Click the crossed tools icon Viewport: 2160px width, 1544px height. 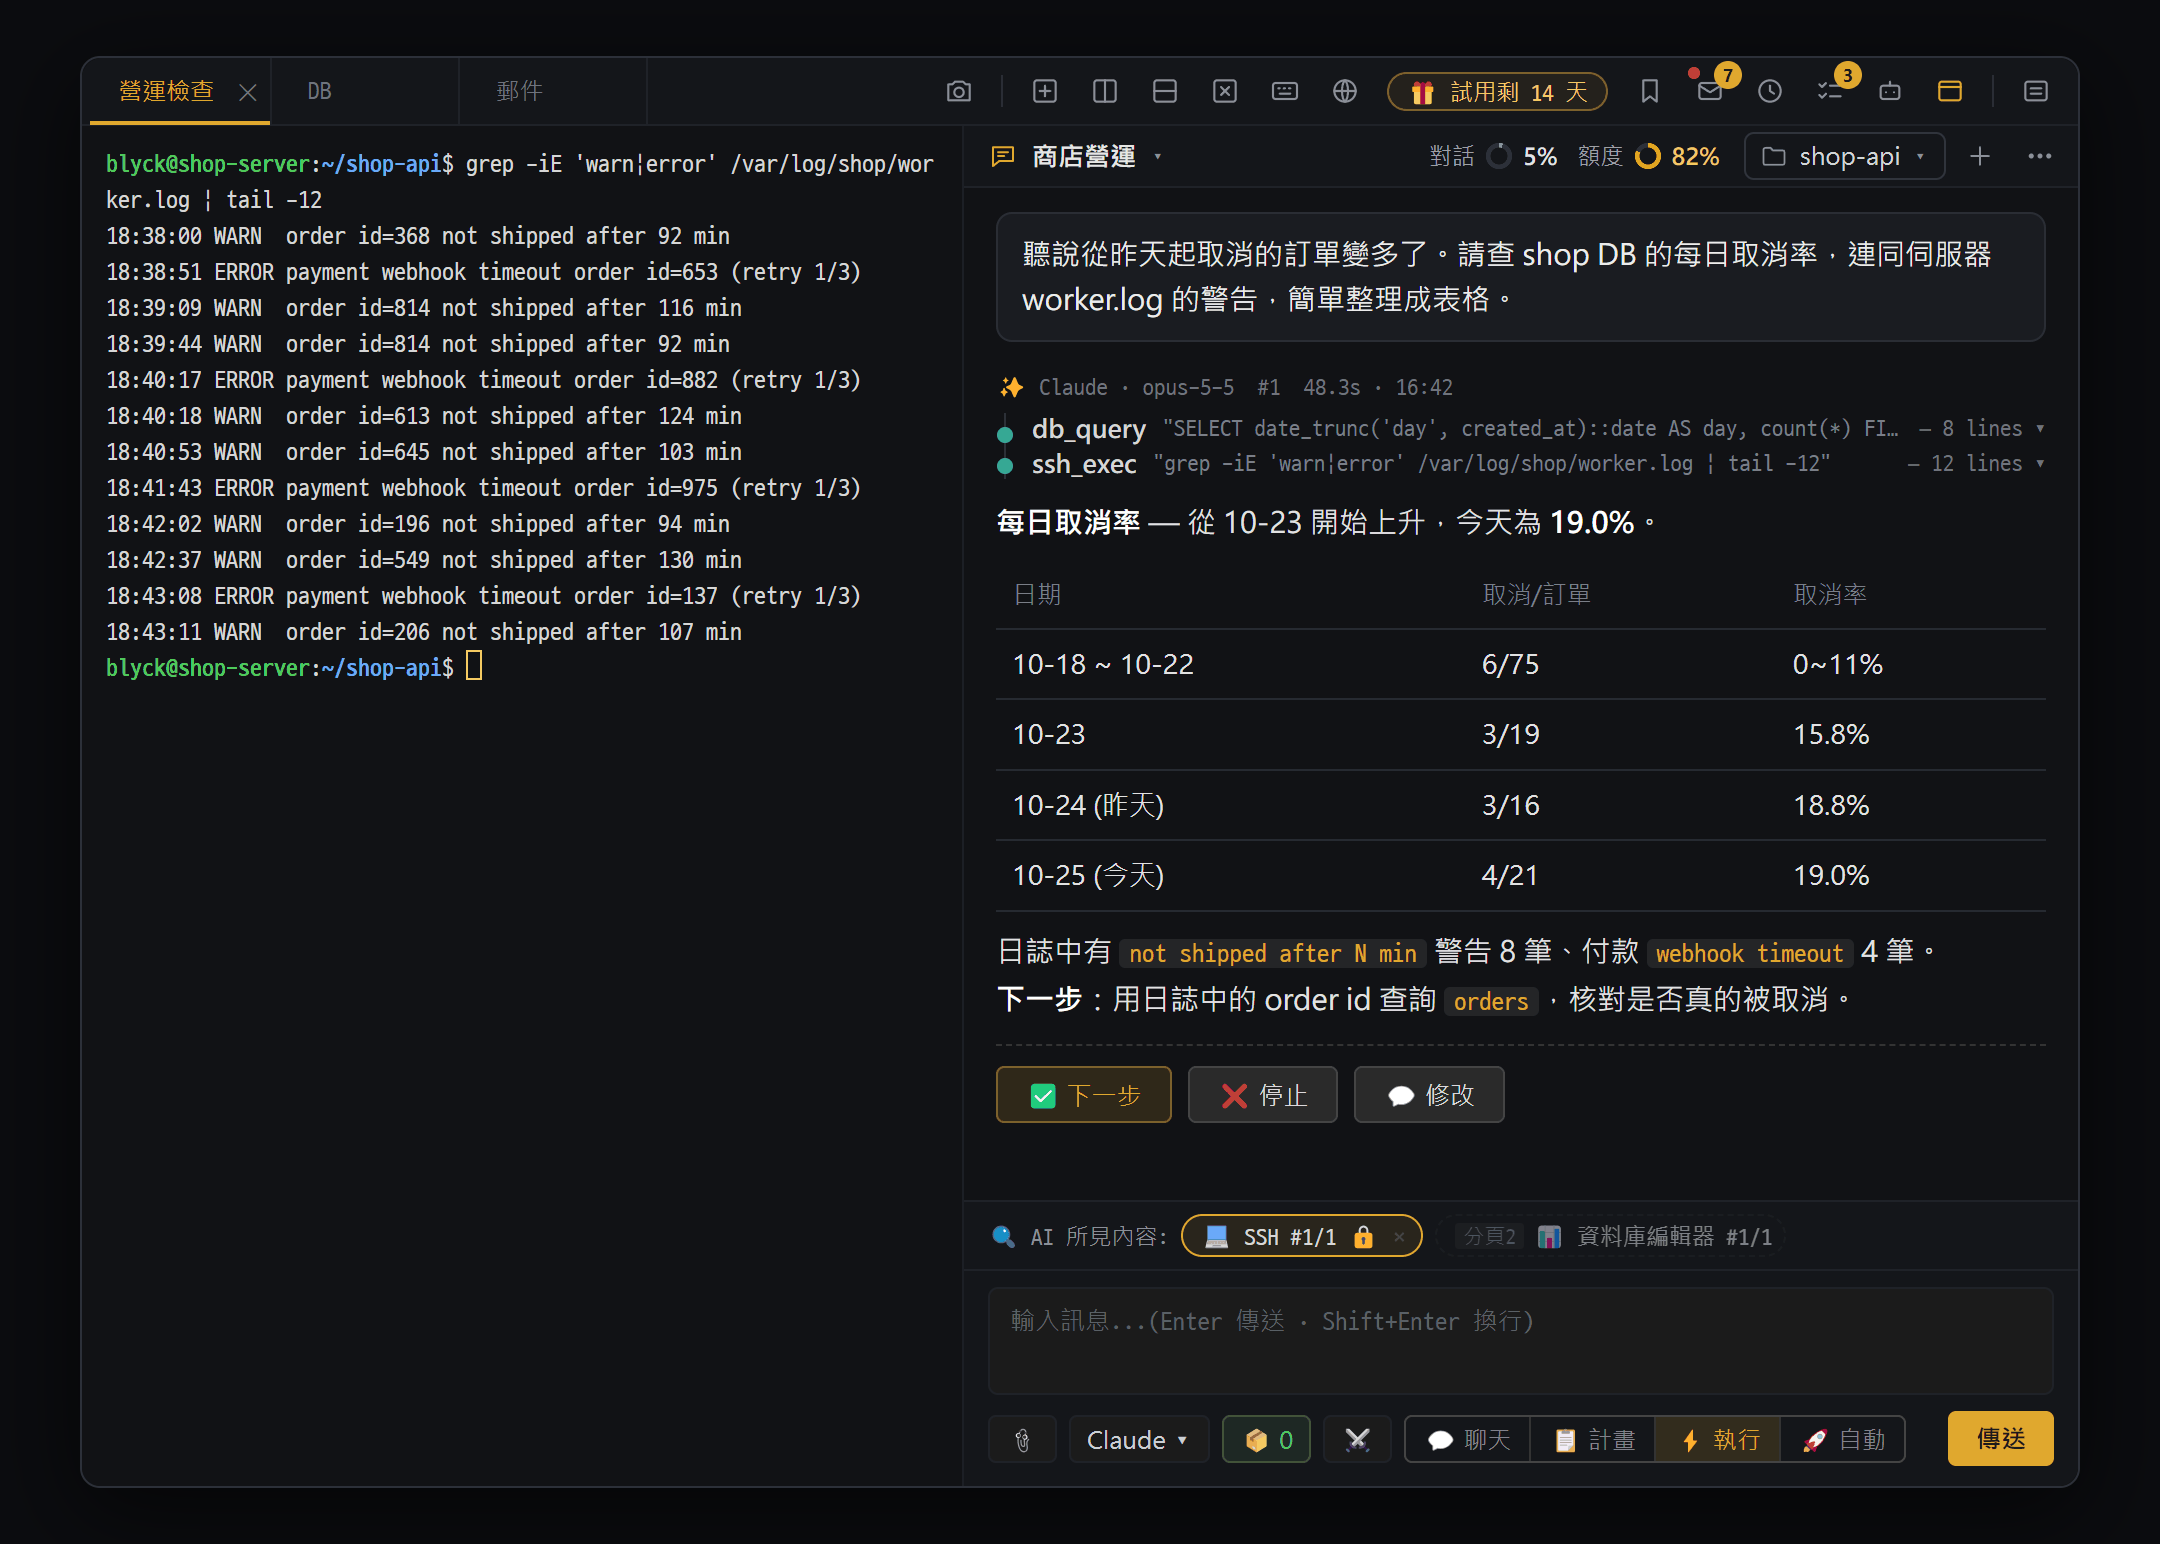tap(1357, 1439)
